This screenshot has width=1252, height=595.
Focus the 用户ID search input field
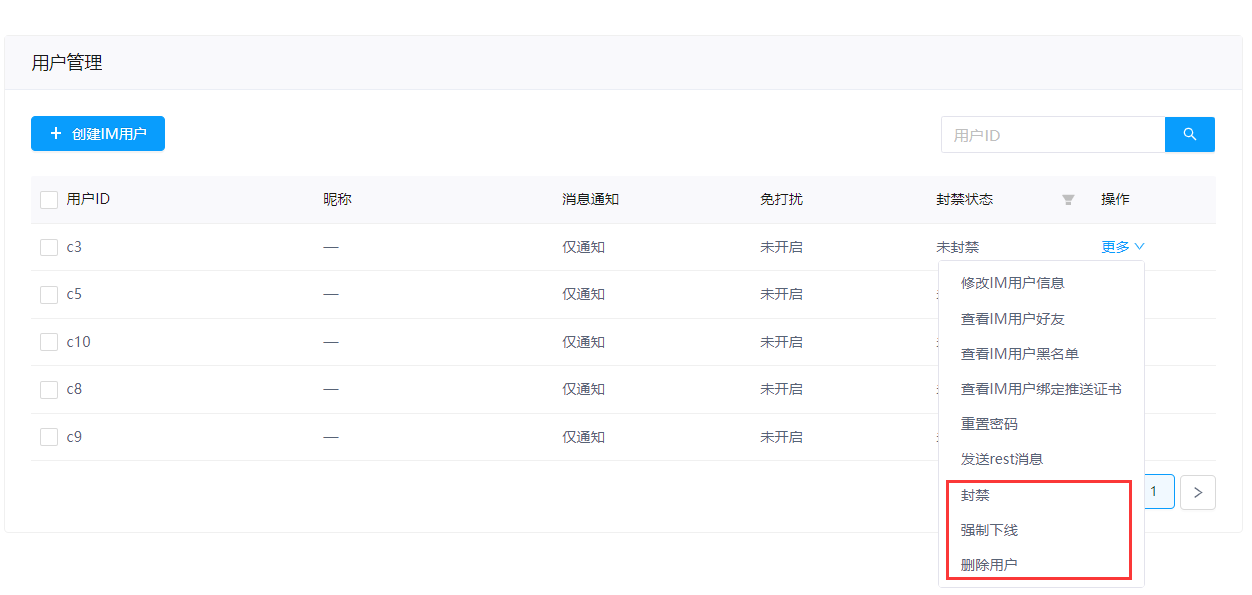point(1052,135)
